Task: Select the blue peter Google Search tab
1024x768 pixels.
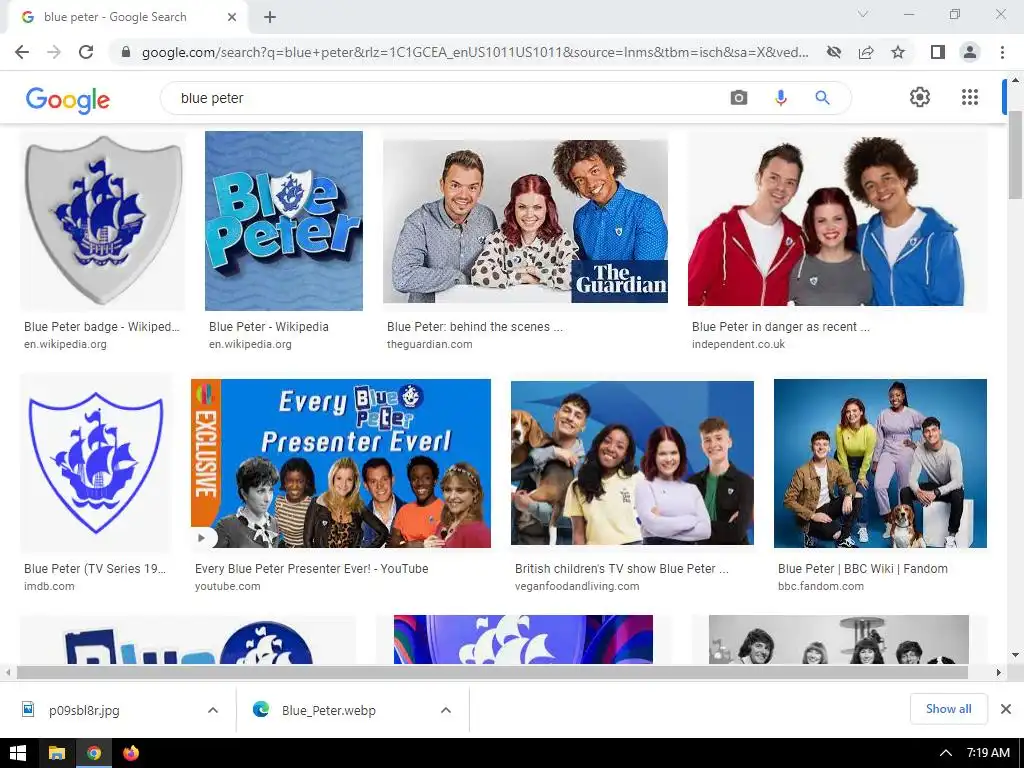Action: click(127, 17)
